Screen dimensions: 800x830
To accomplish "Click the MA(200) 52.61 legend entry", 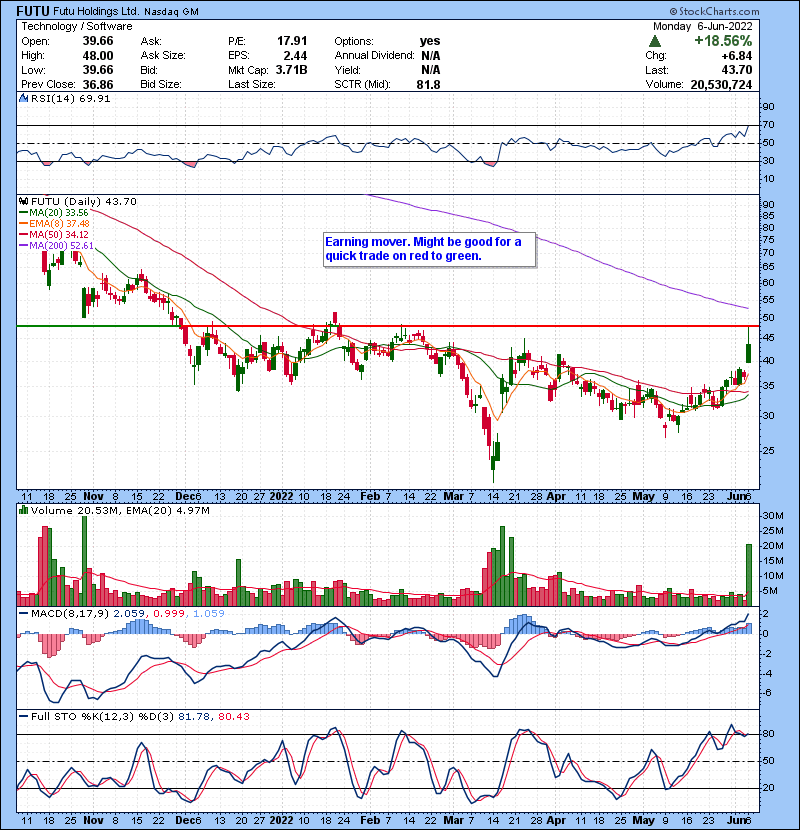I will pyautogui.click(x=61, y=246).
